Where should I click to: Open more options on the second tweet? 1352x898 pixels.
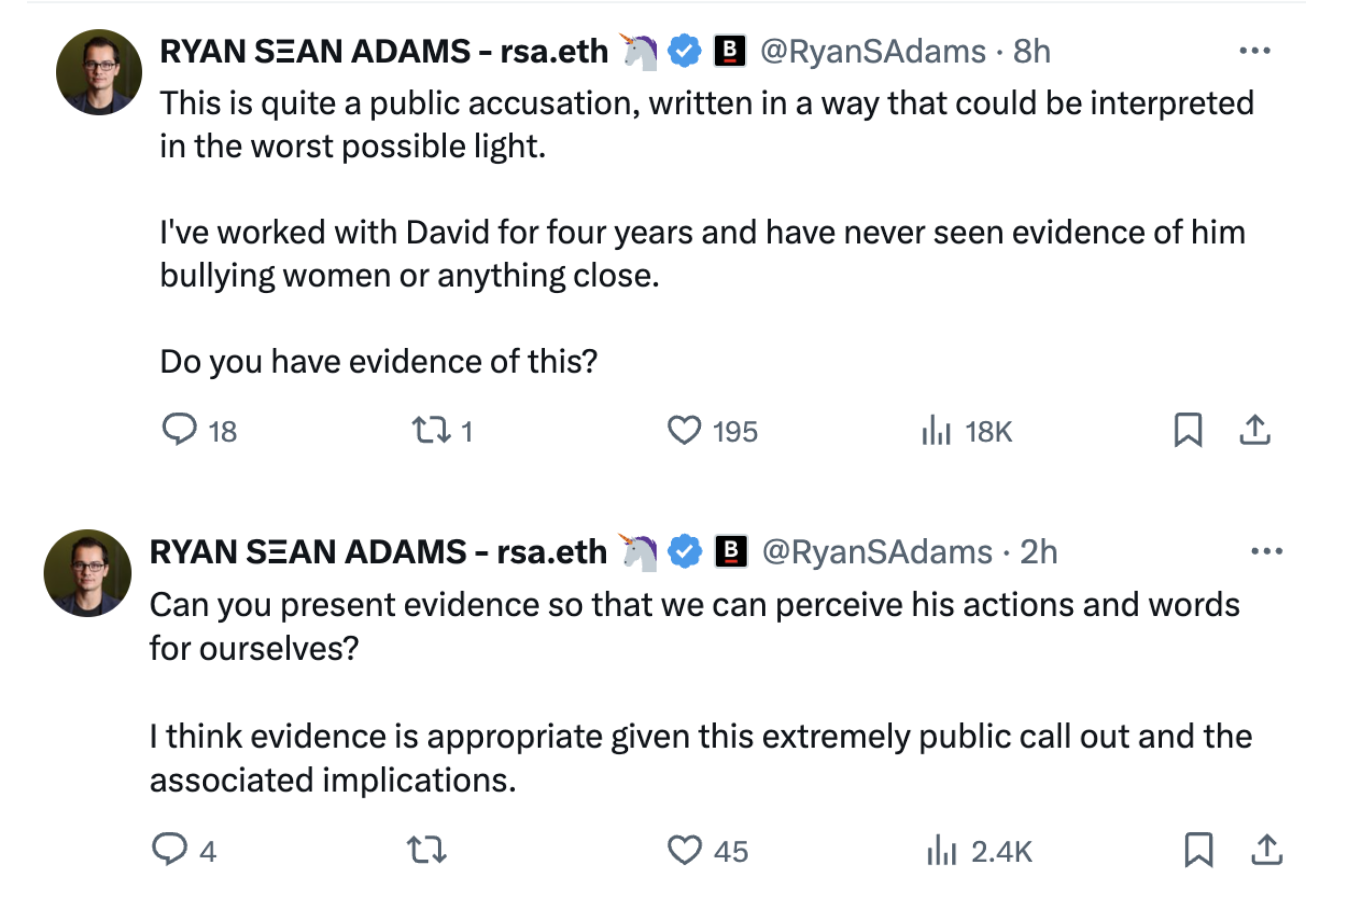point(1266,551)
